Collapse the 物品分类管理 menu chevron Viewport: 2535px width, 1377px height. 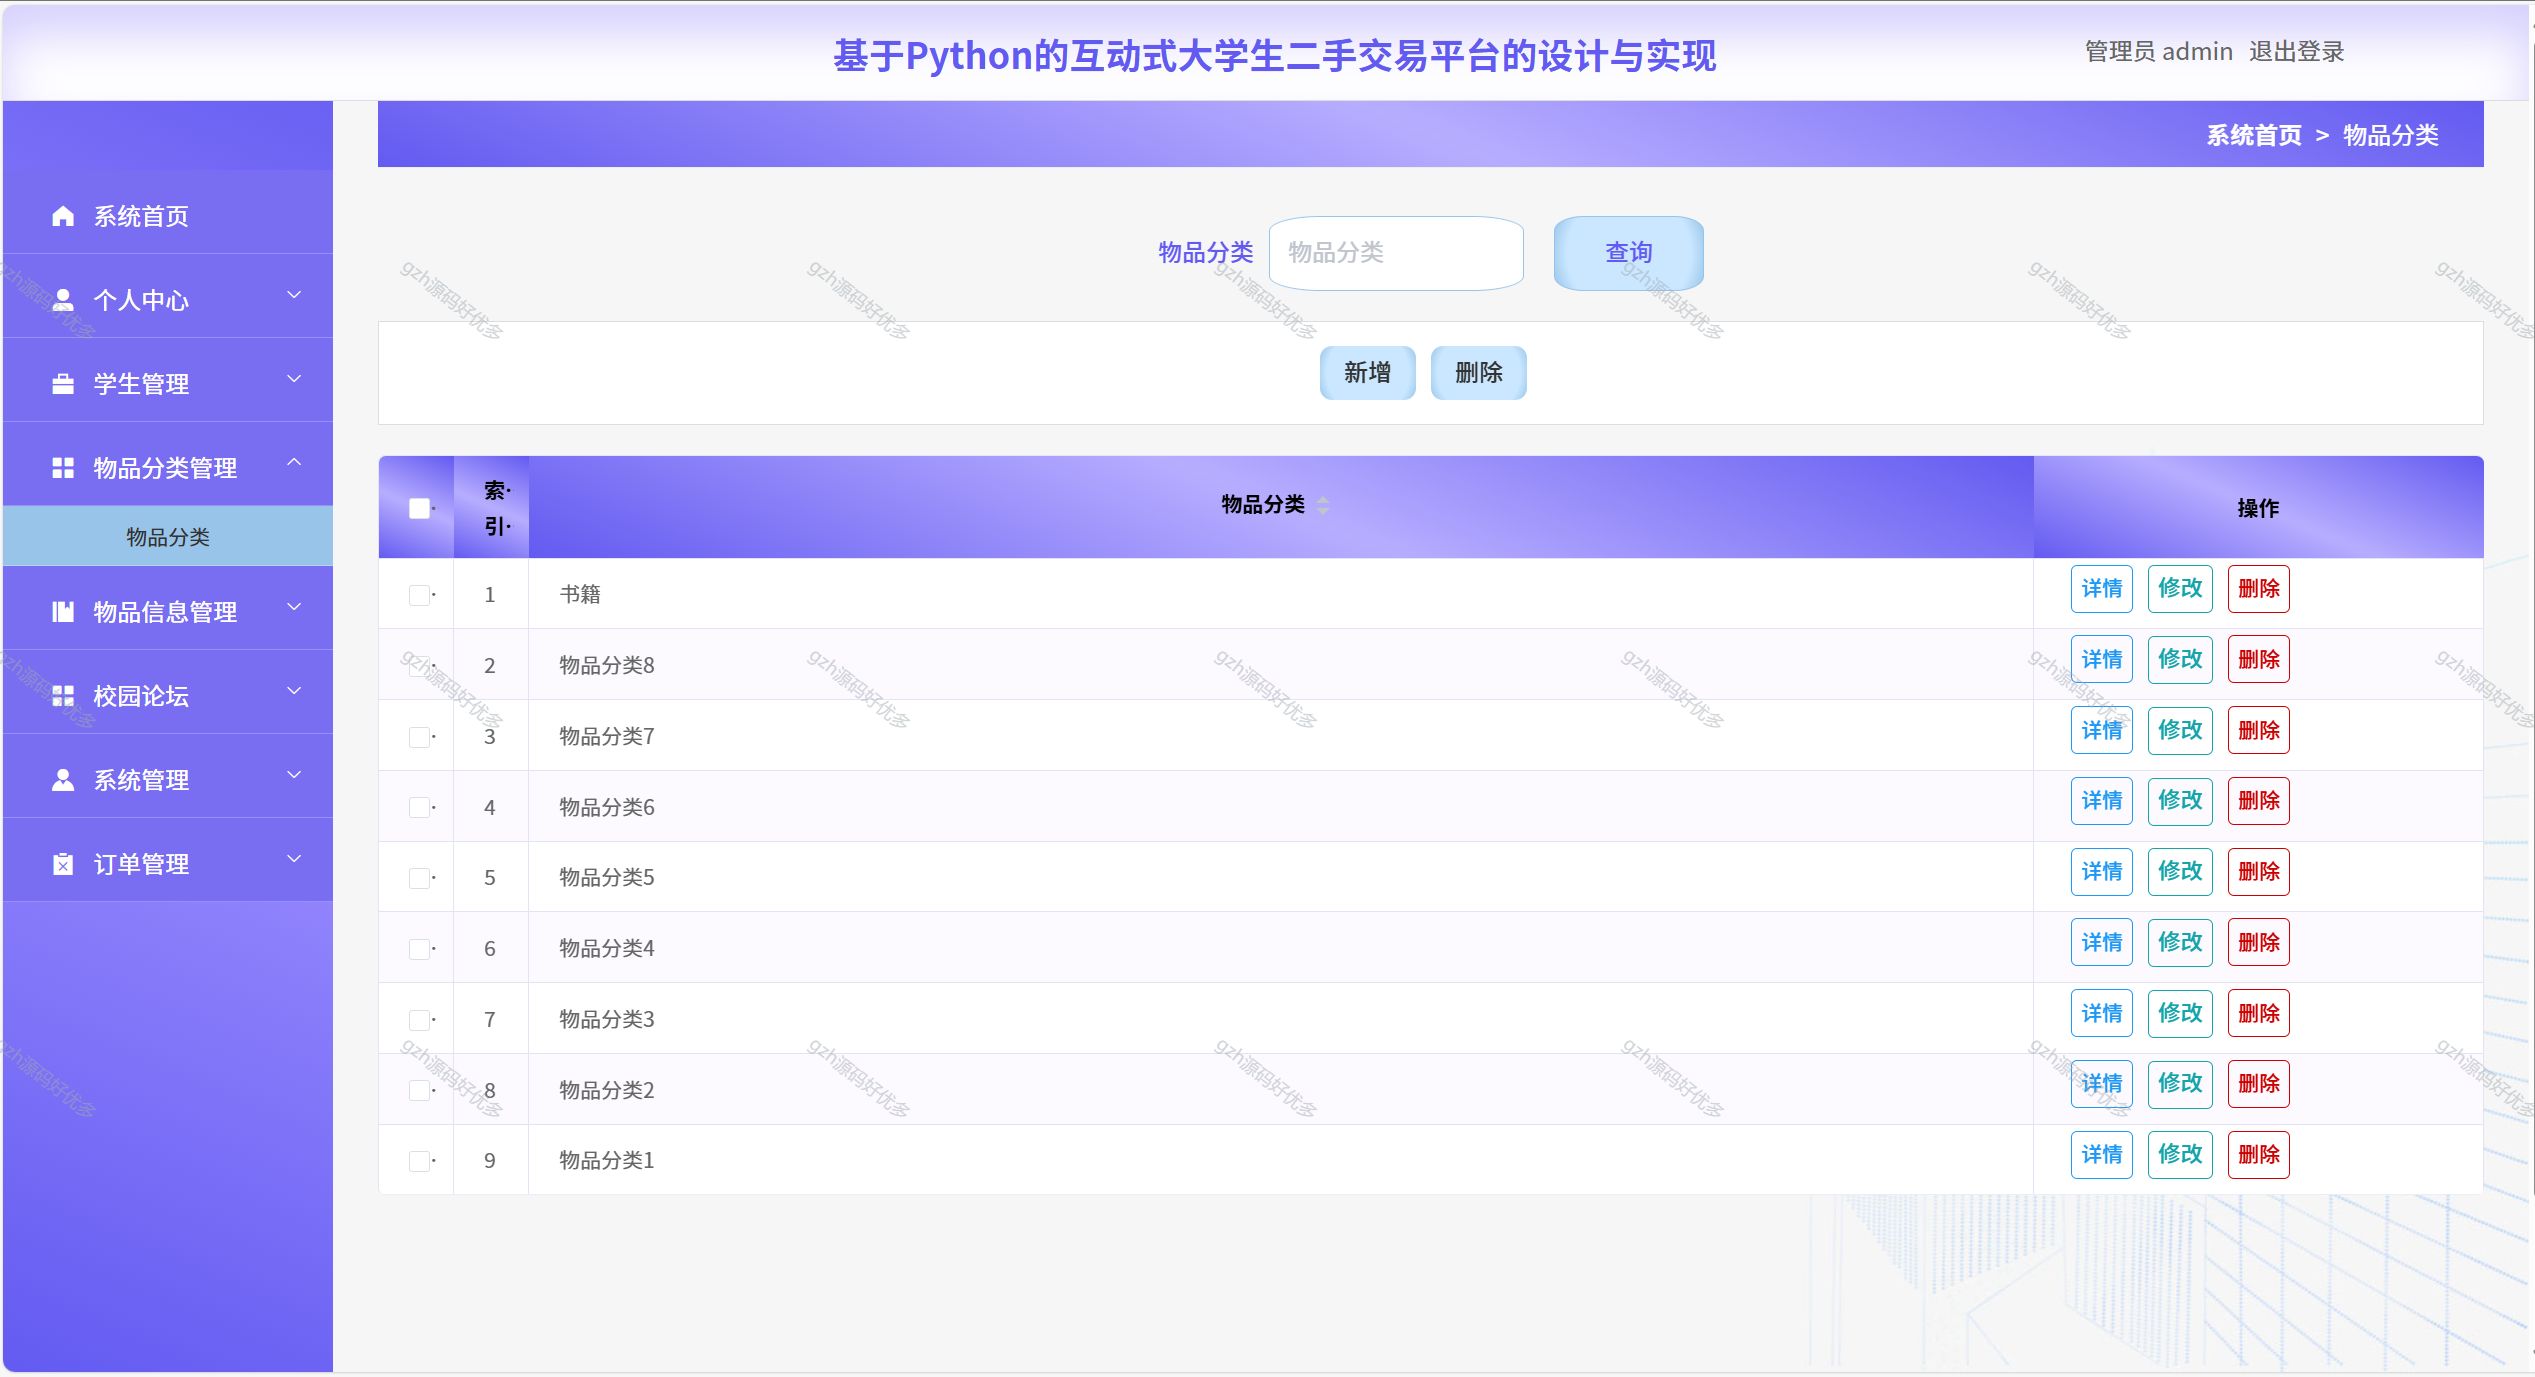[x=294, y=463]
